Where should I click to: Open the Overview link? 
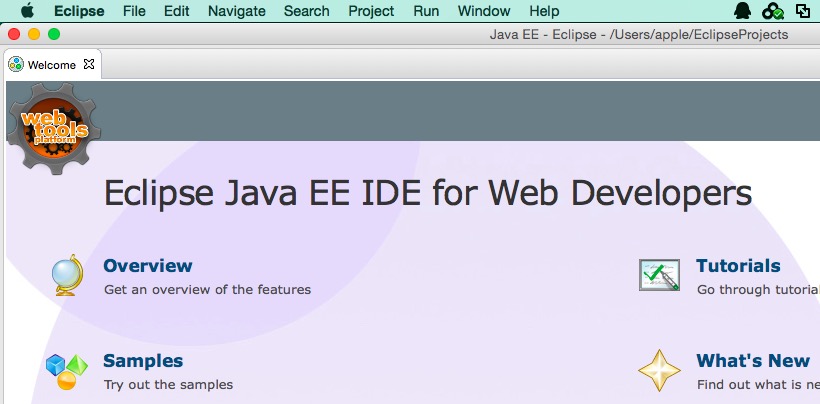tap(148, 266)
